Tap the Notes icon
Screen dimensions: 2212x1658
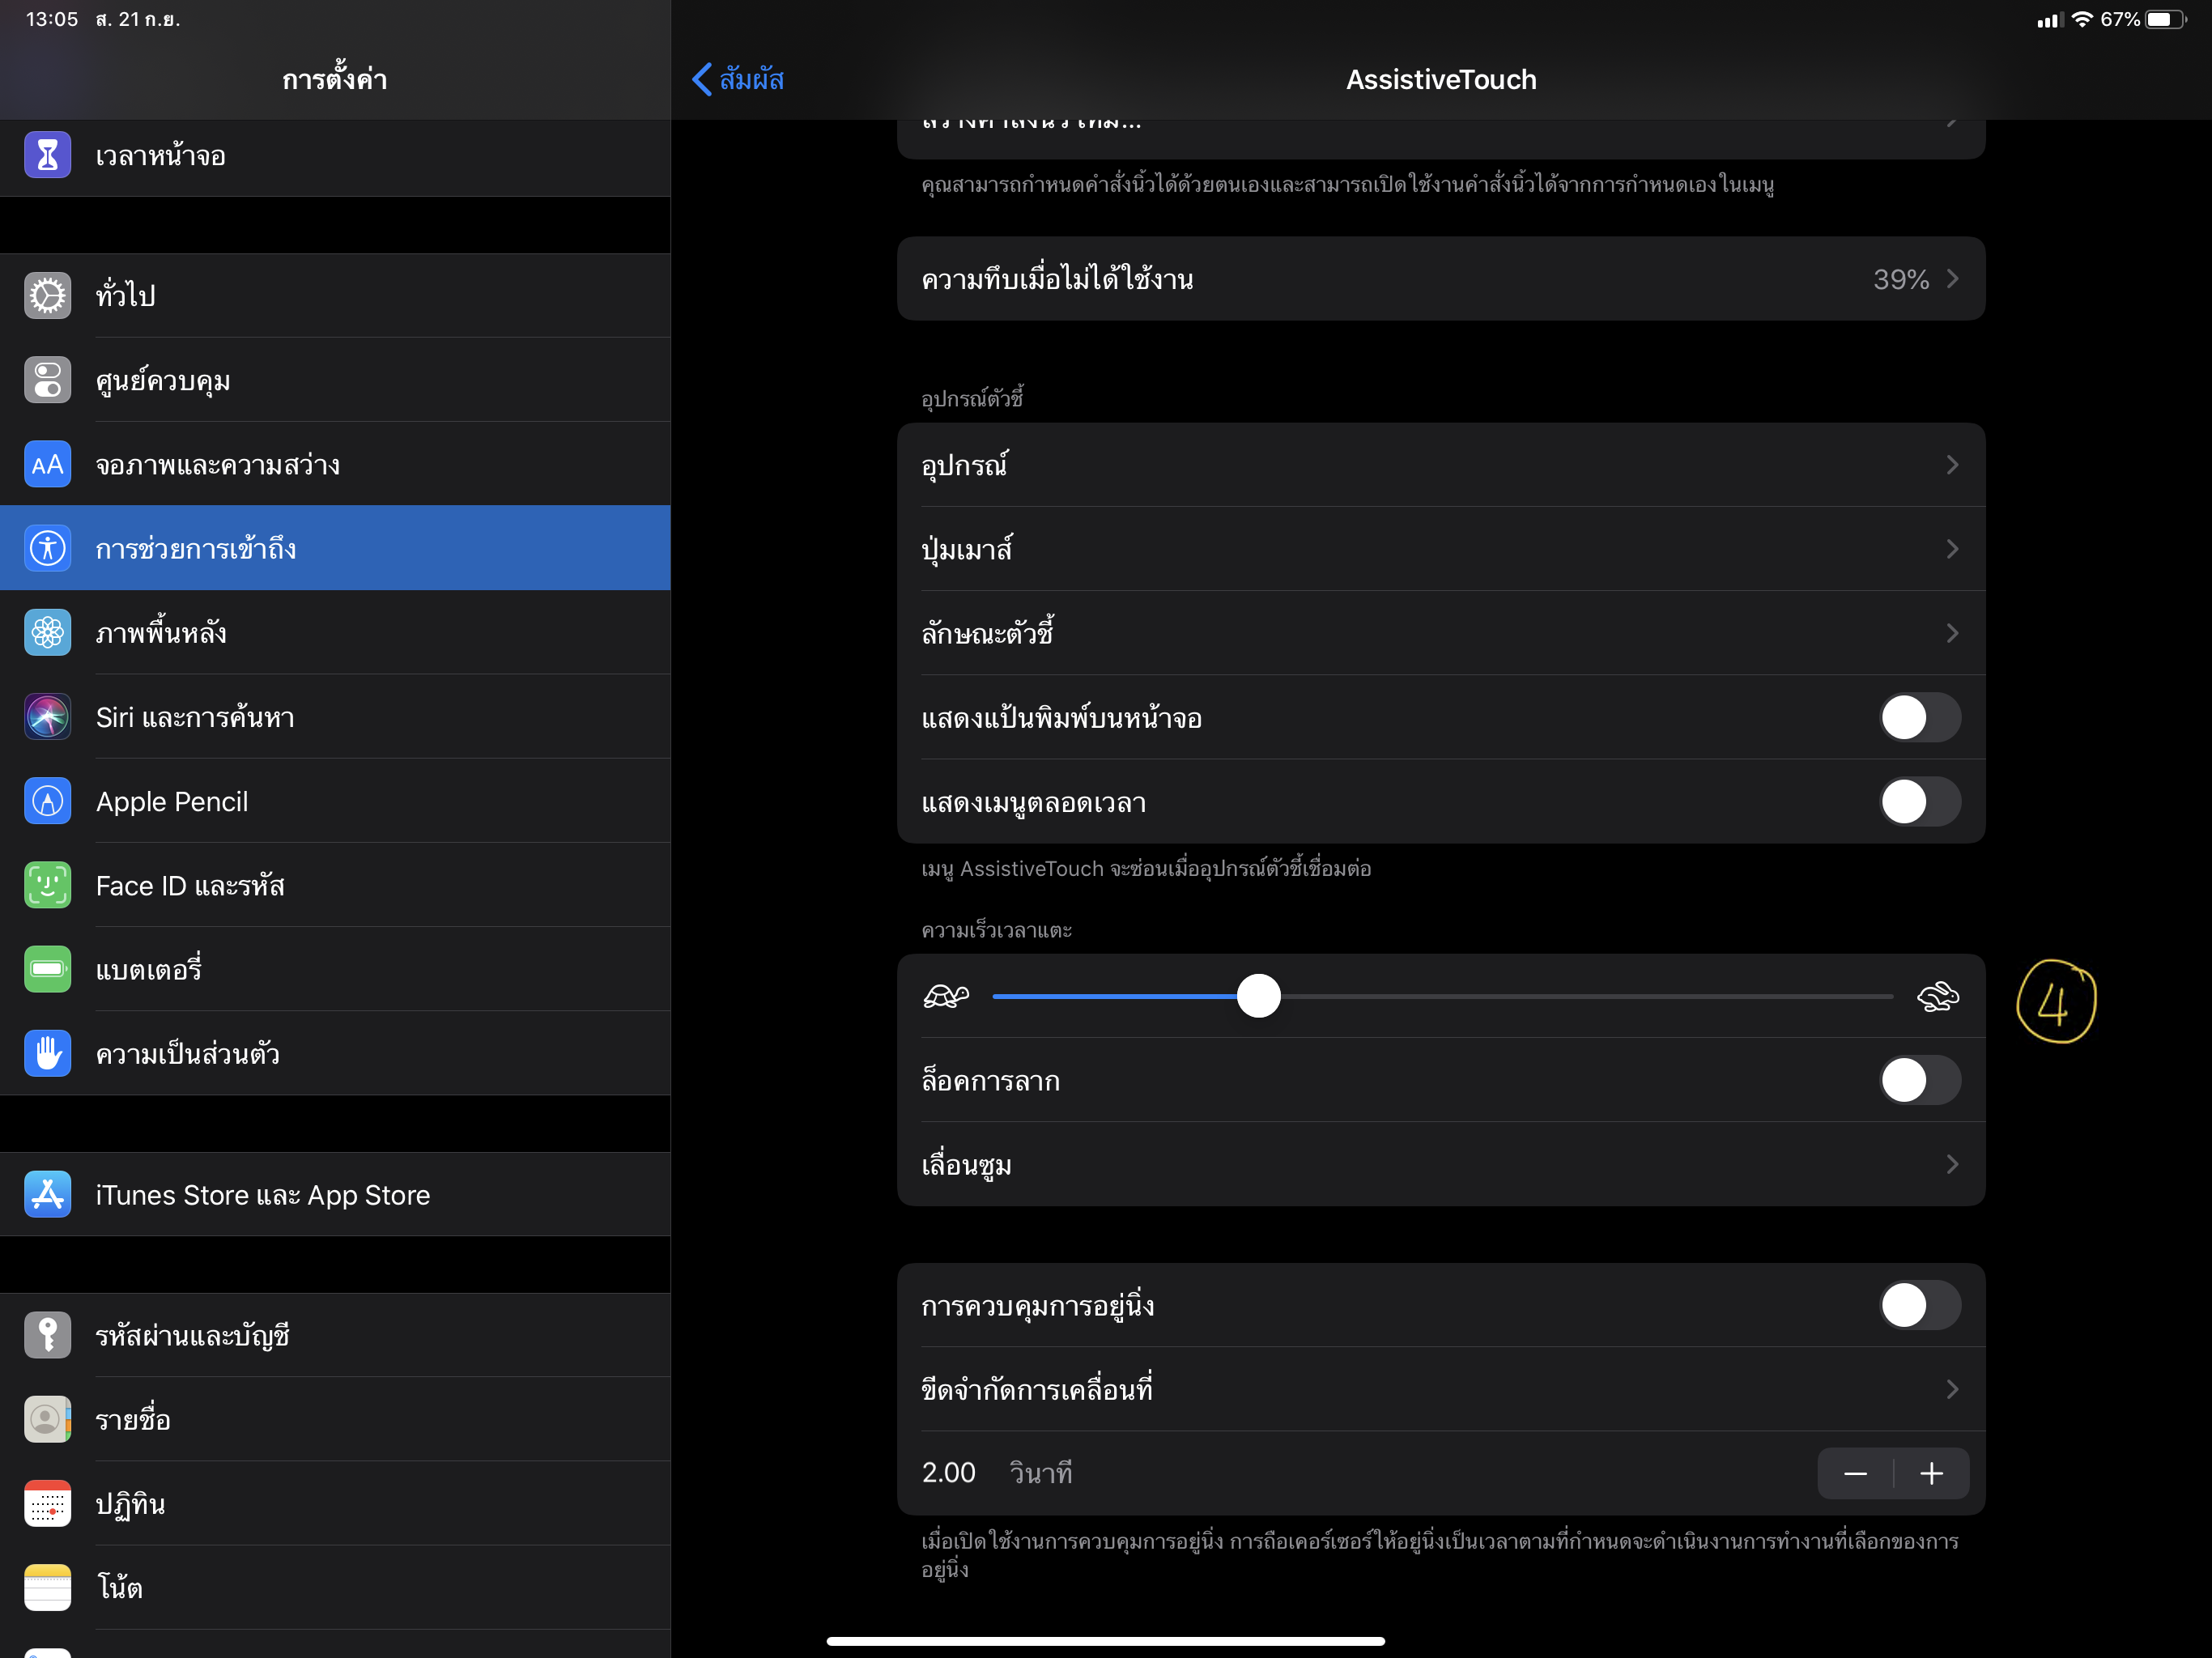tap(47, 1587)
